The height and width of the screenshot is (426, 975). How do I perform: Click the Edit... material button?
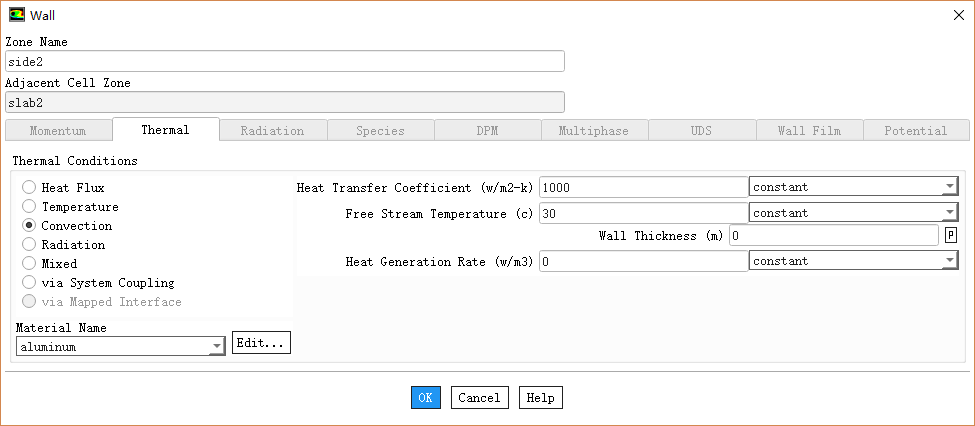click(x=261, y=344)
